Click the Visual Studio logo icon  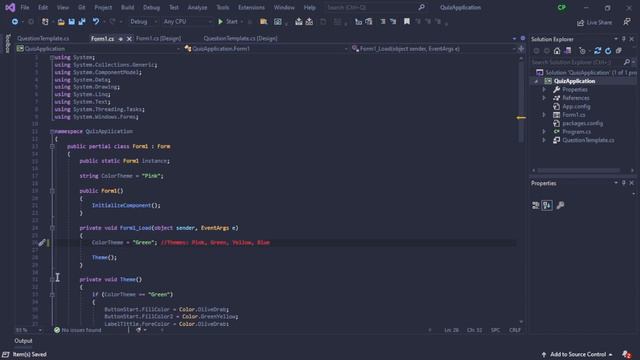click(x=10, y=7)
